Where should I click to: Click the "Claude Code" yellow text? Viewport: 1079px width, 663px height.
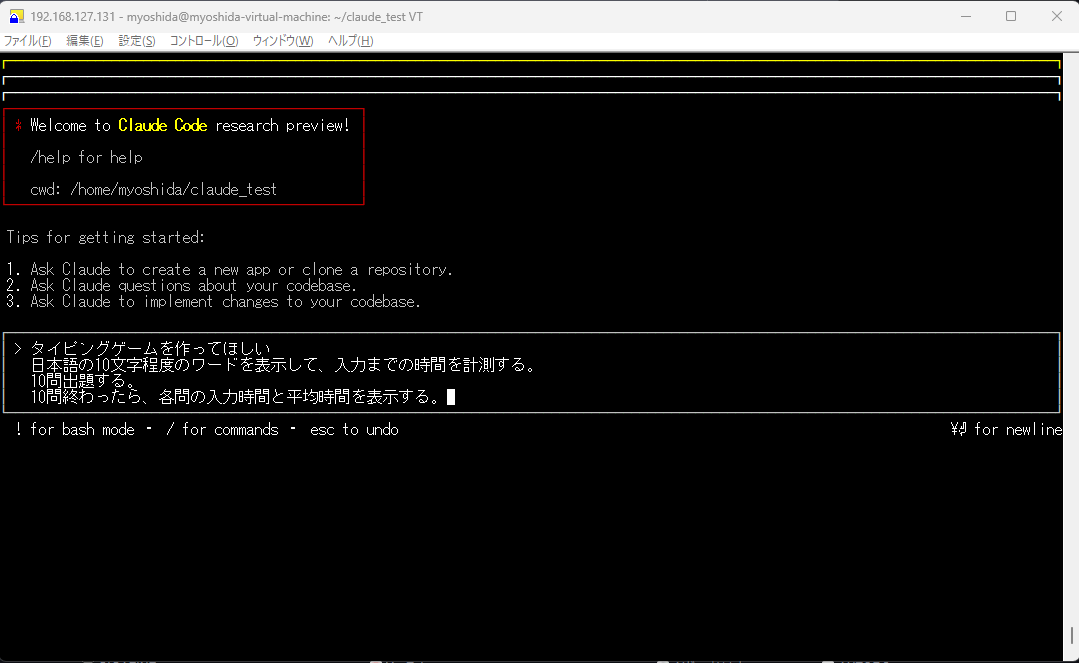162,125
